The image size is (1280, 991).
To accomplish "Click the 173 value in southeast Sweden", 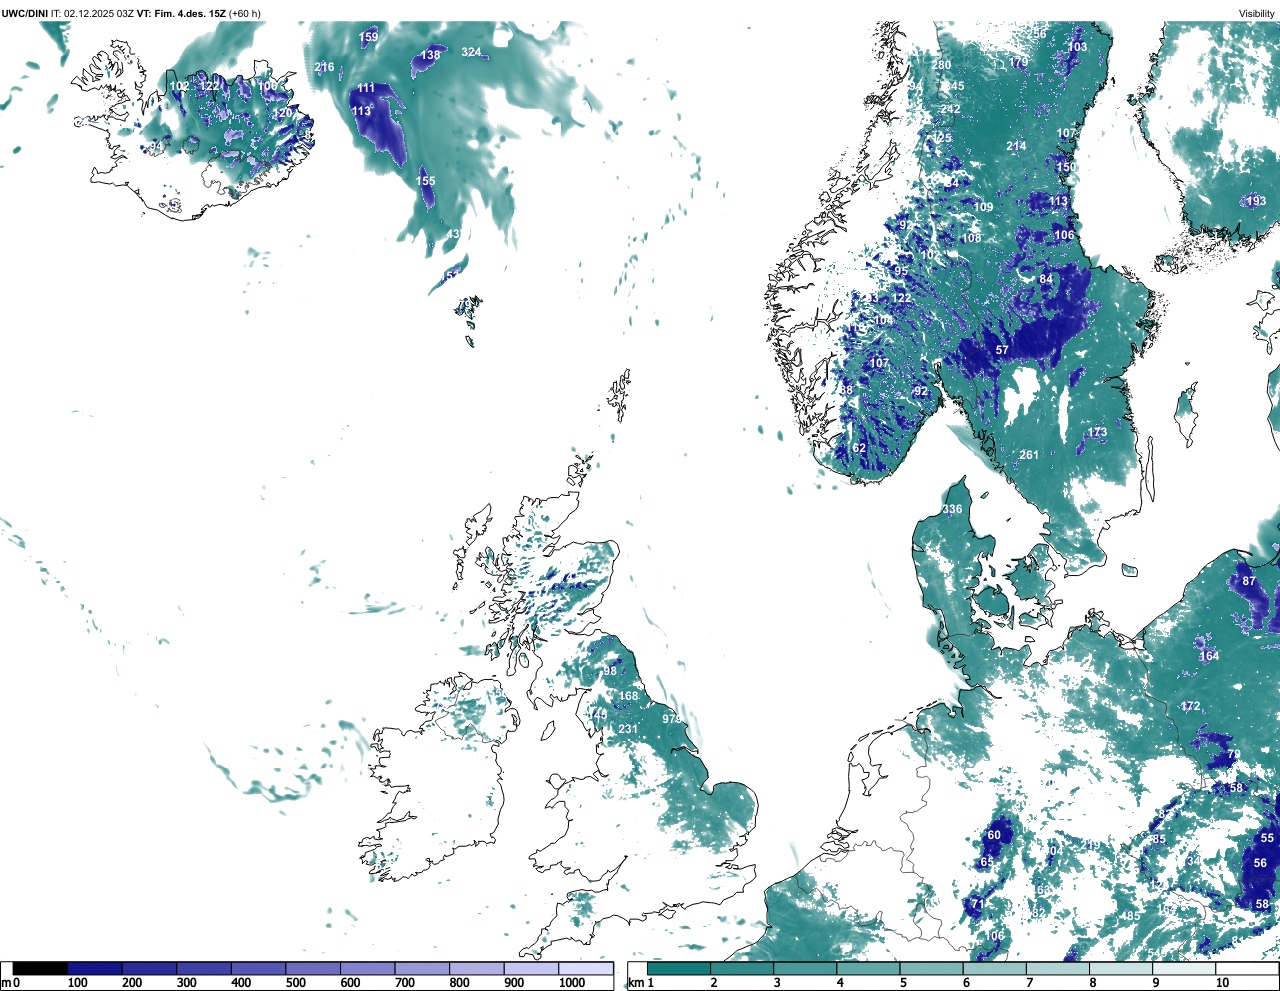I will point(1098,433).
